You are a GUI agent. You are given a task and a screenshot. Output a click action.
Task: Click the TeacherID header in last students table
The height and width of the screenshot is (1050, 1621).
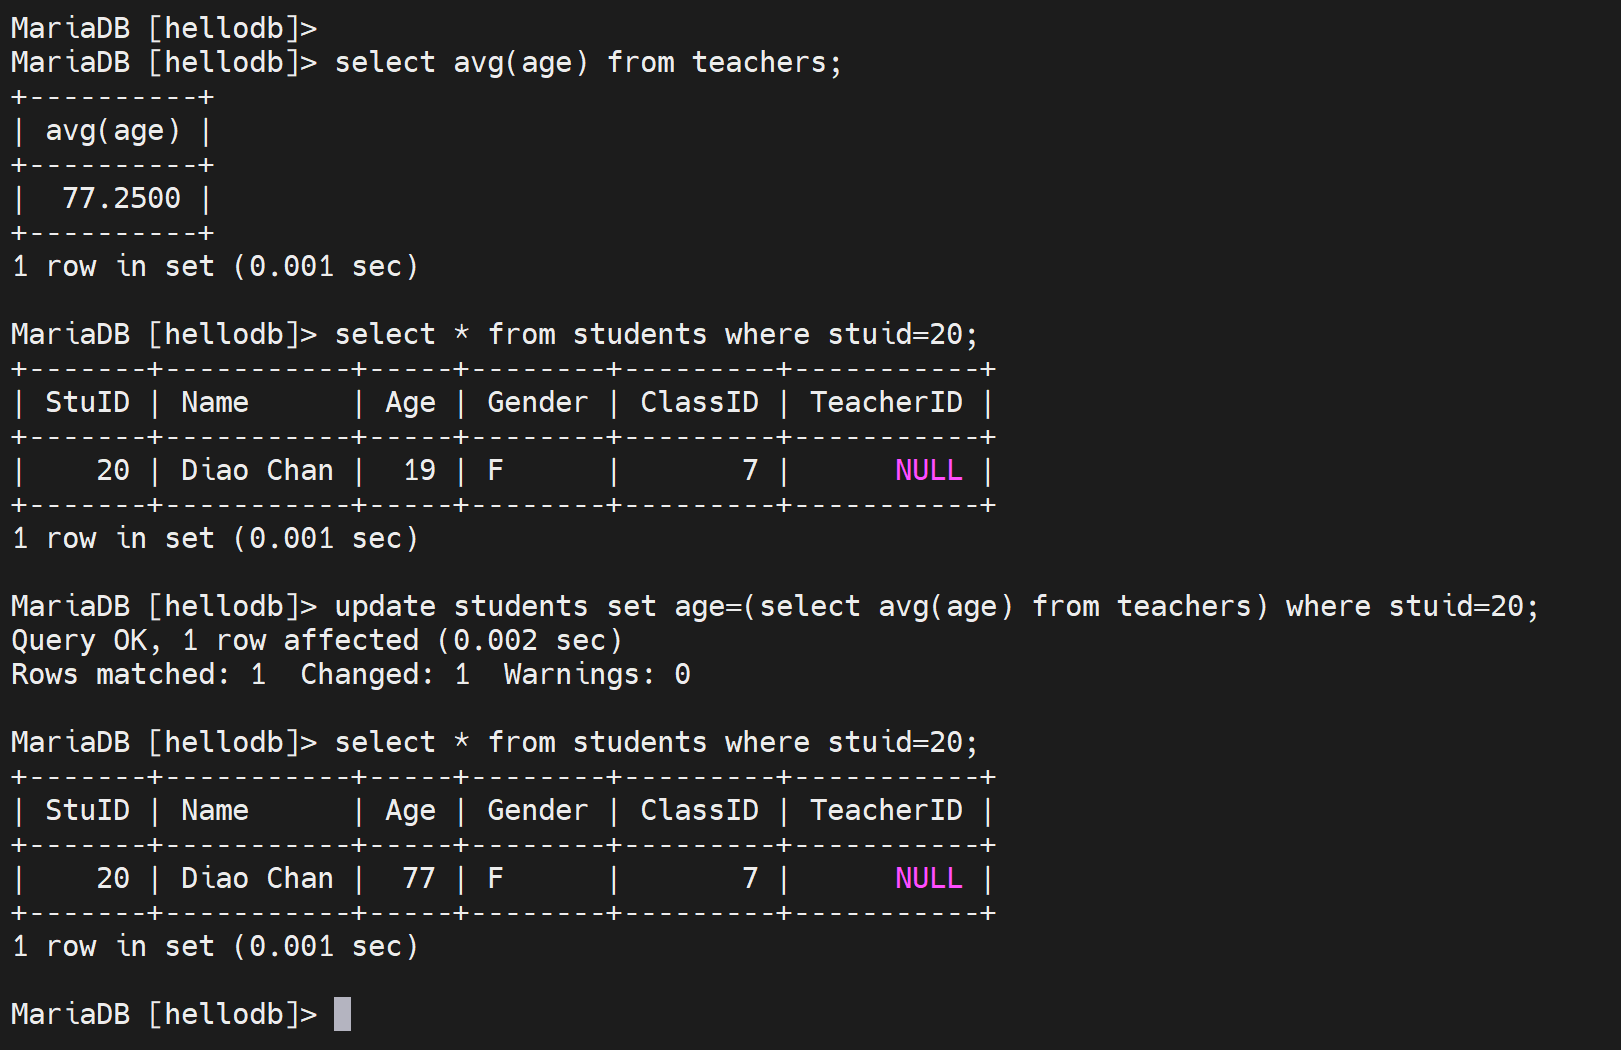pos(886,810)
